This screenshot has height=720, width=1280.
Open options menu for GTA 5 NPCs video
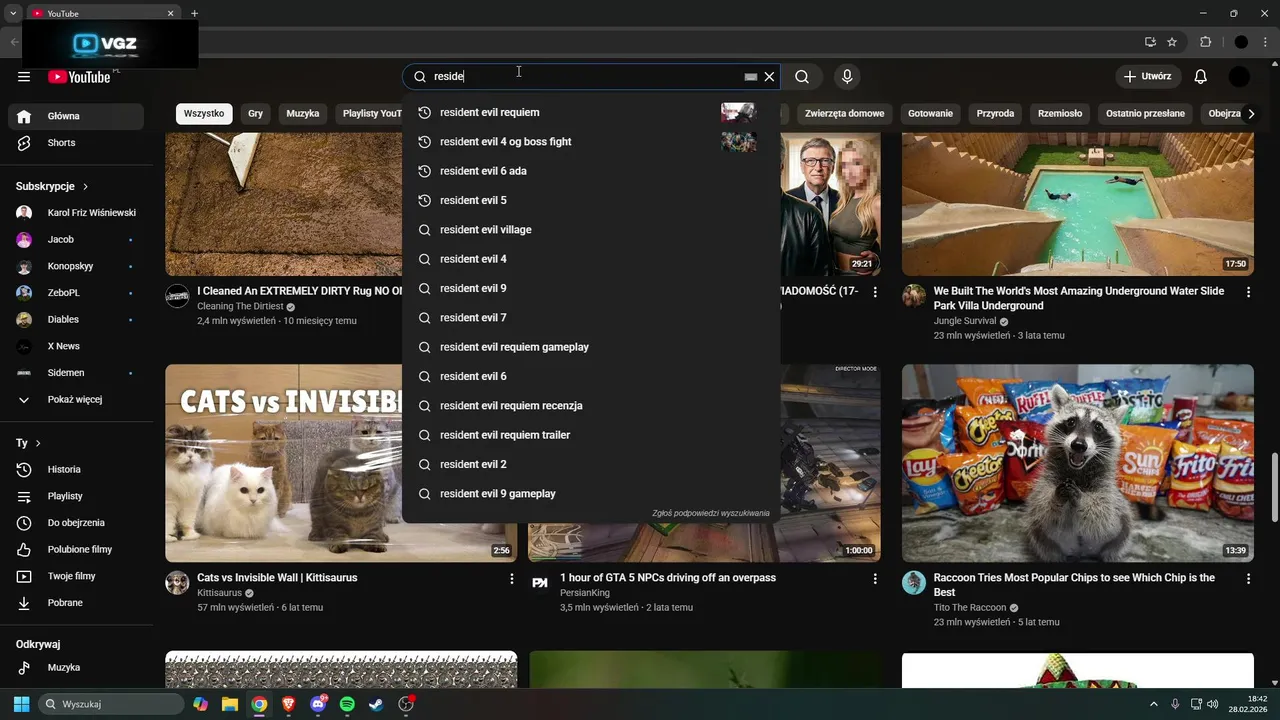(x=875, y=579)
